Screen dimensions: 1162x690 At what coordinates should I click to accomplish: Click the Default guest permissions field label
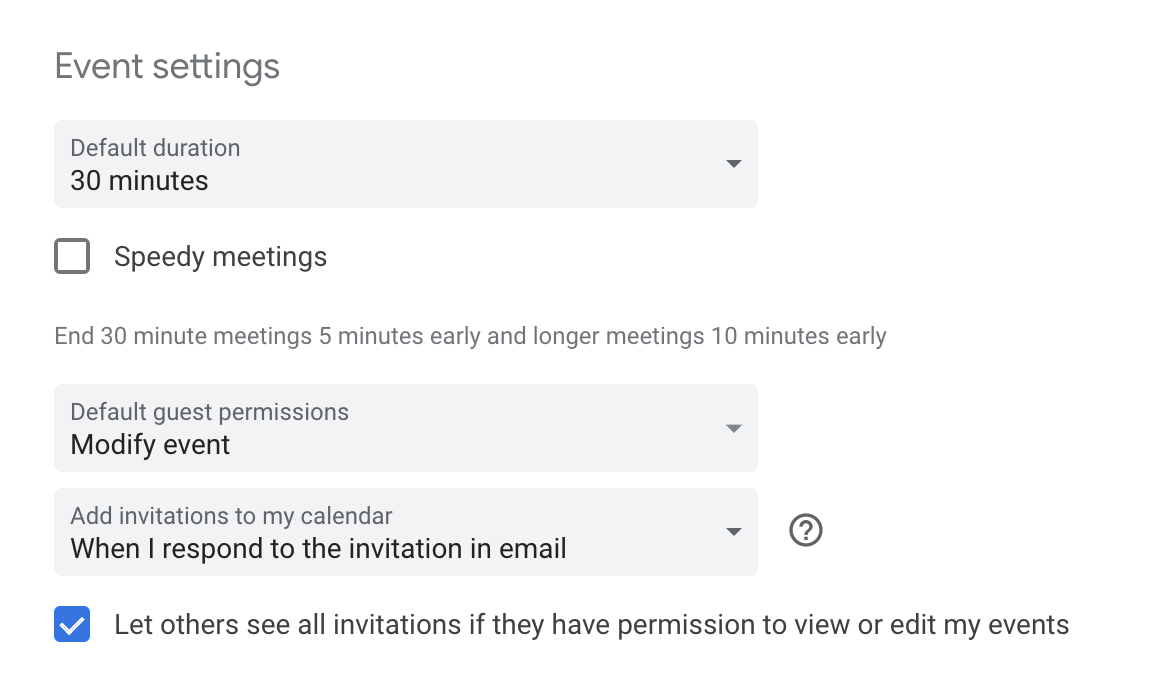[x=209, y=412]
